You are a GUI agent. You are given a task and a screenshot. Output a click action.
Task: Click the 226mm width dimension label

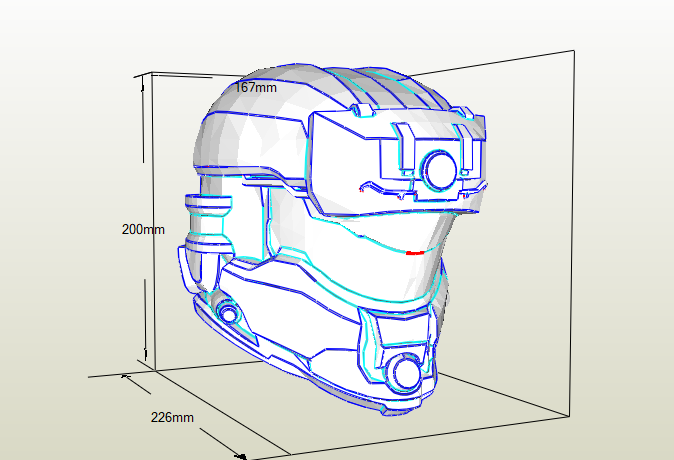172,417
